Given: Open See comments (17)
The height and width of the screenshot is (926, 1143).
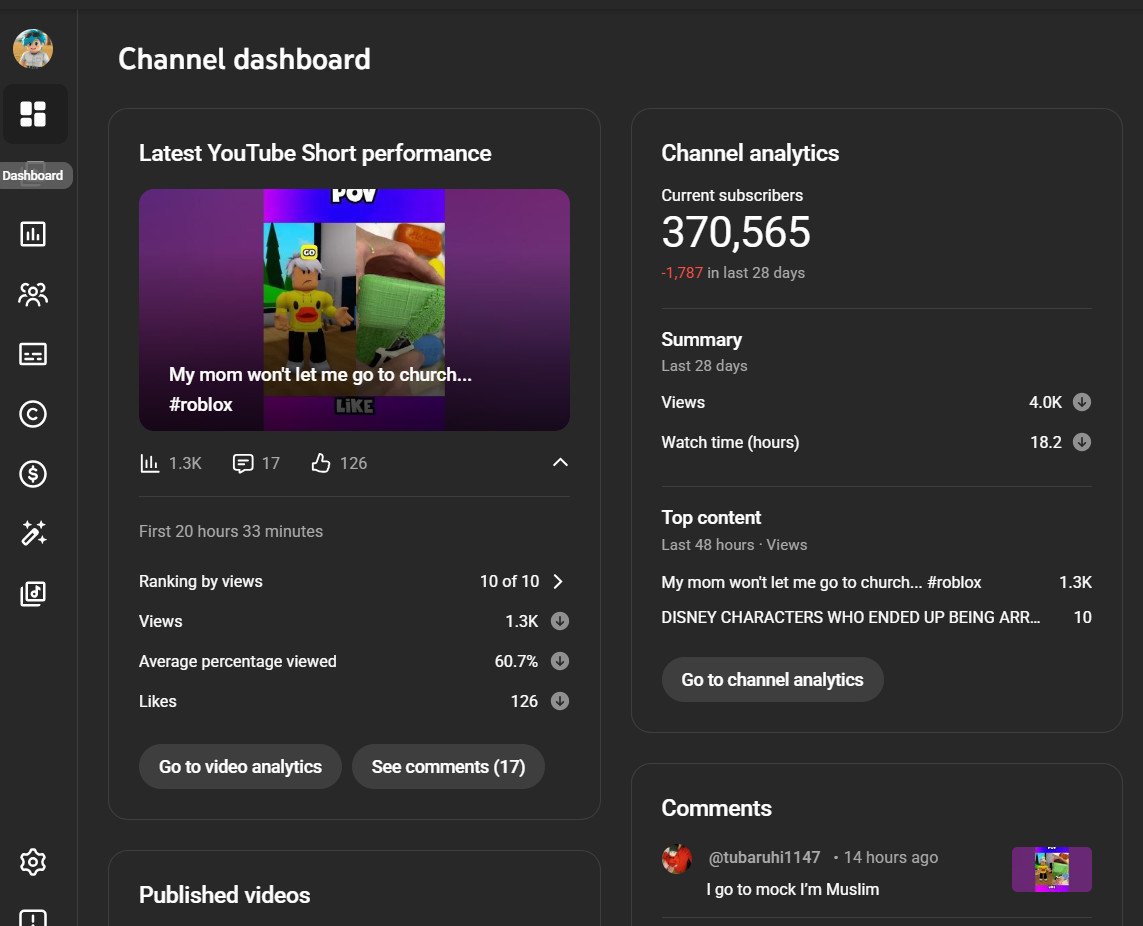Looking at the screenshot, I should coord(448,766).
